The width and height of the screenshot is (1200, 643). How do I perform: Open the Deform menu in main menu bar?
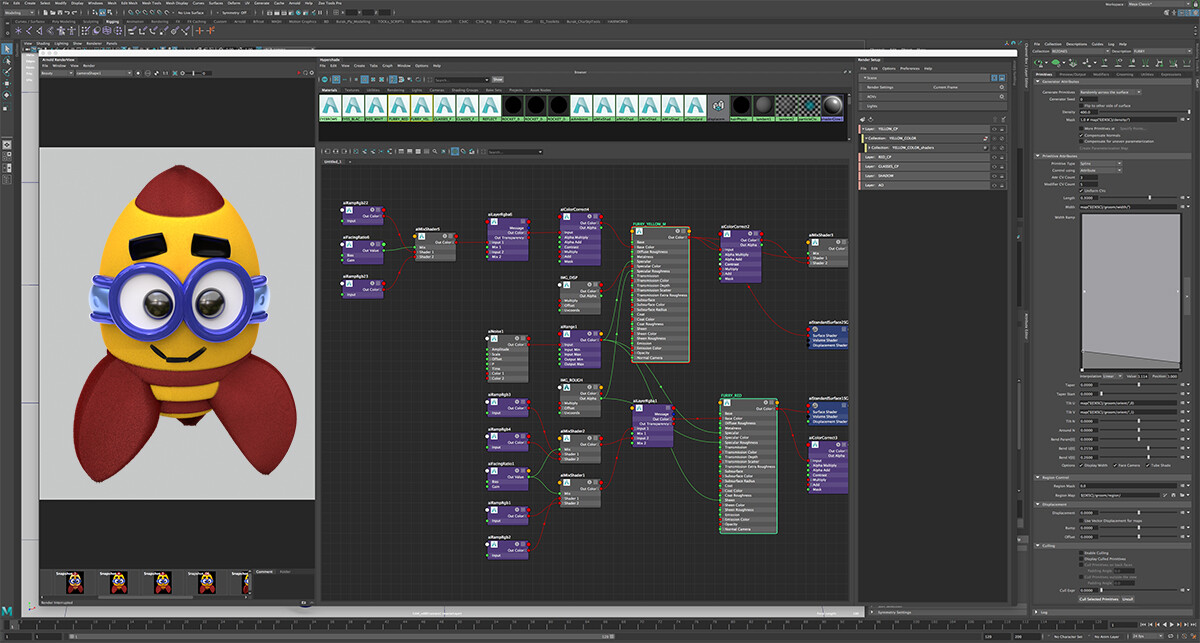pos(234,3)
